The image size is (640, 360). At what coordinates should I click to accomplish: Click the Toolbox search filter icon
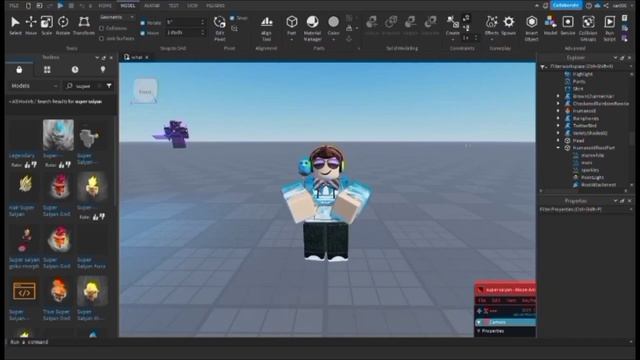click(109, 86)
